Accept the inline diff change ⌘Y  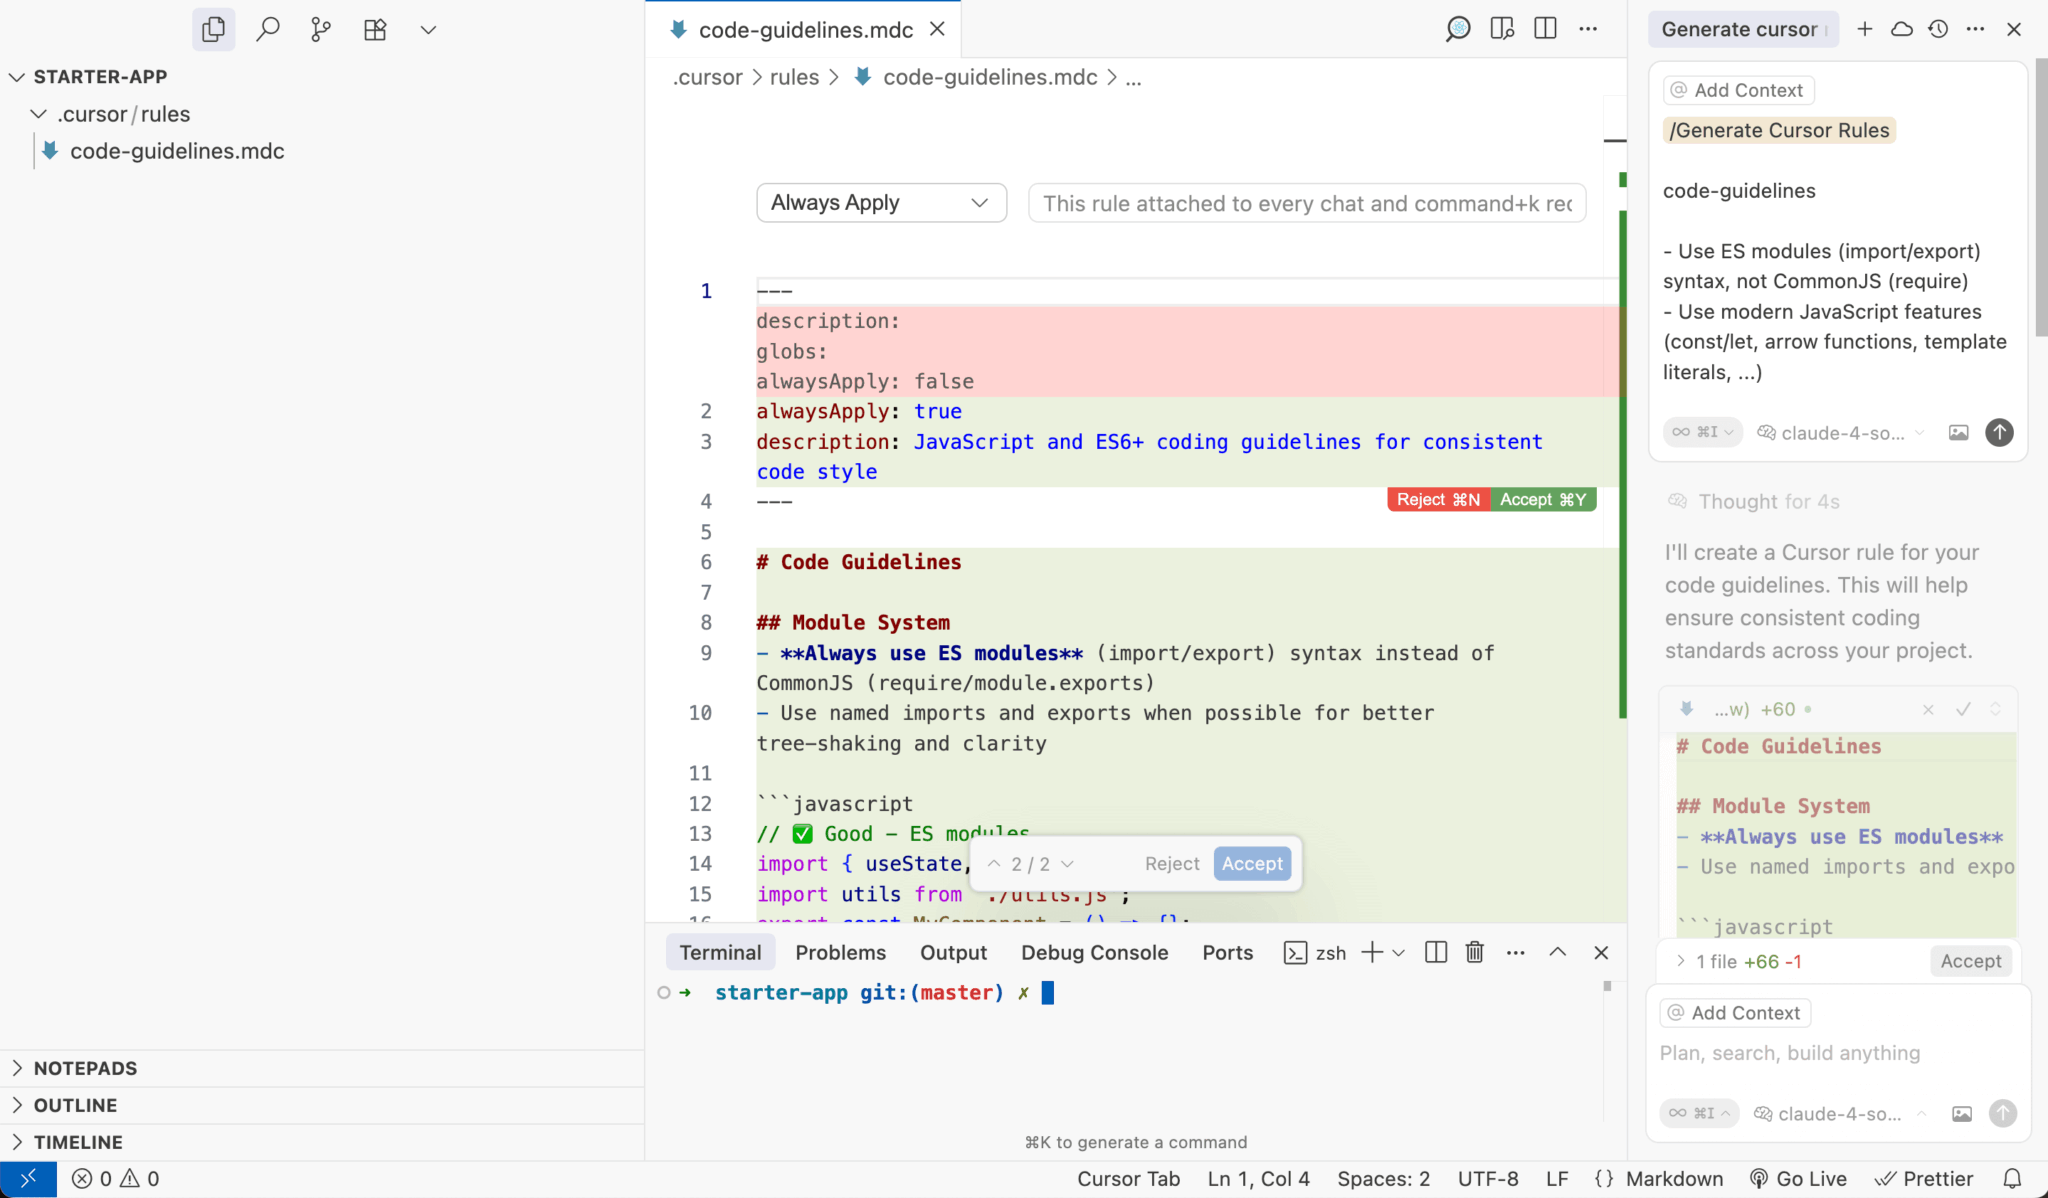1543,499
